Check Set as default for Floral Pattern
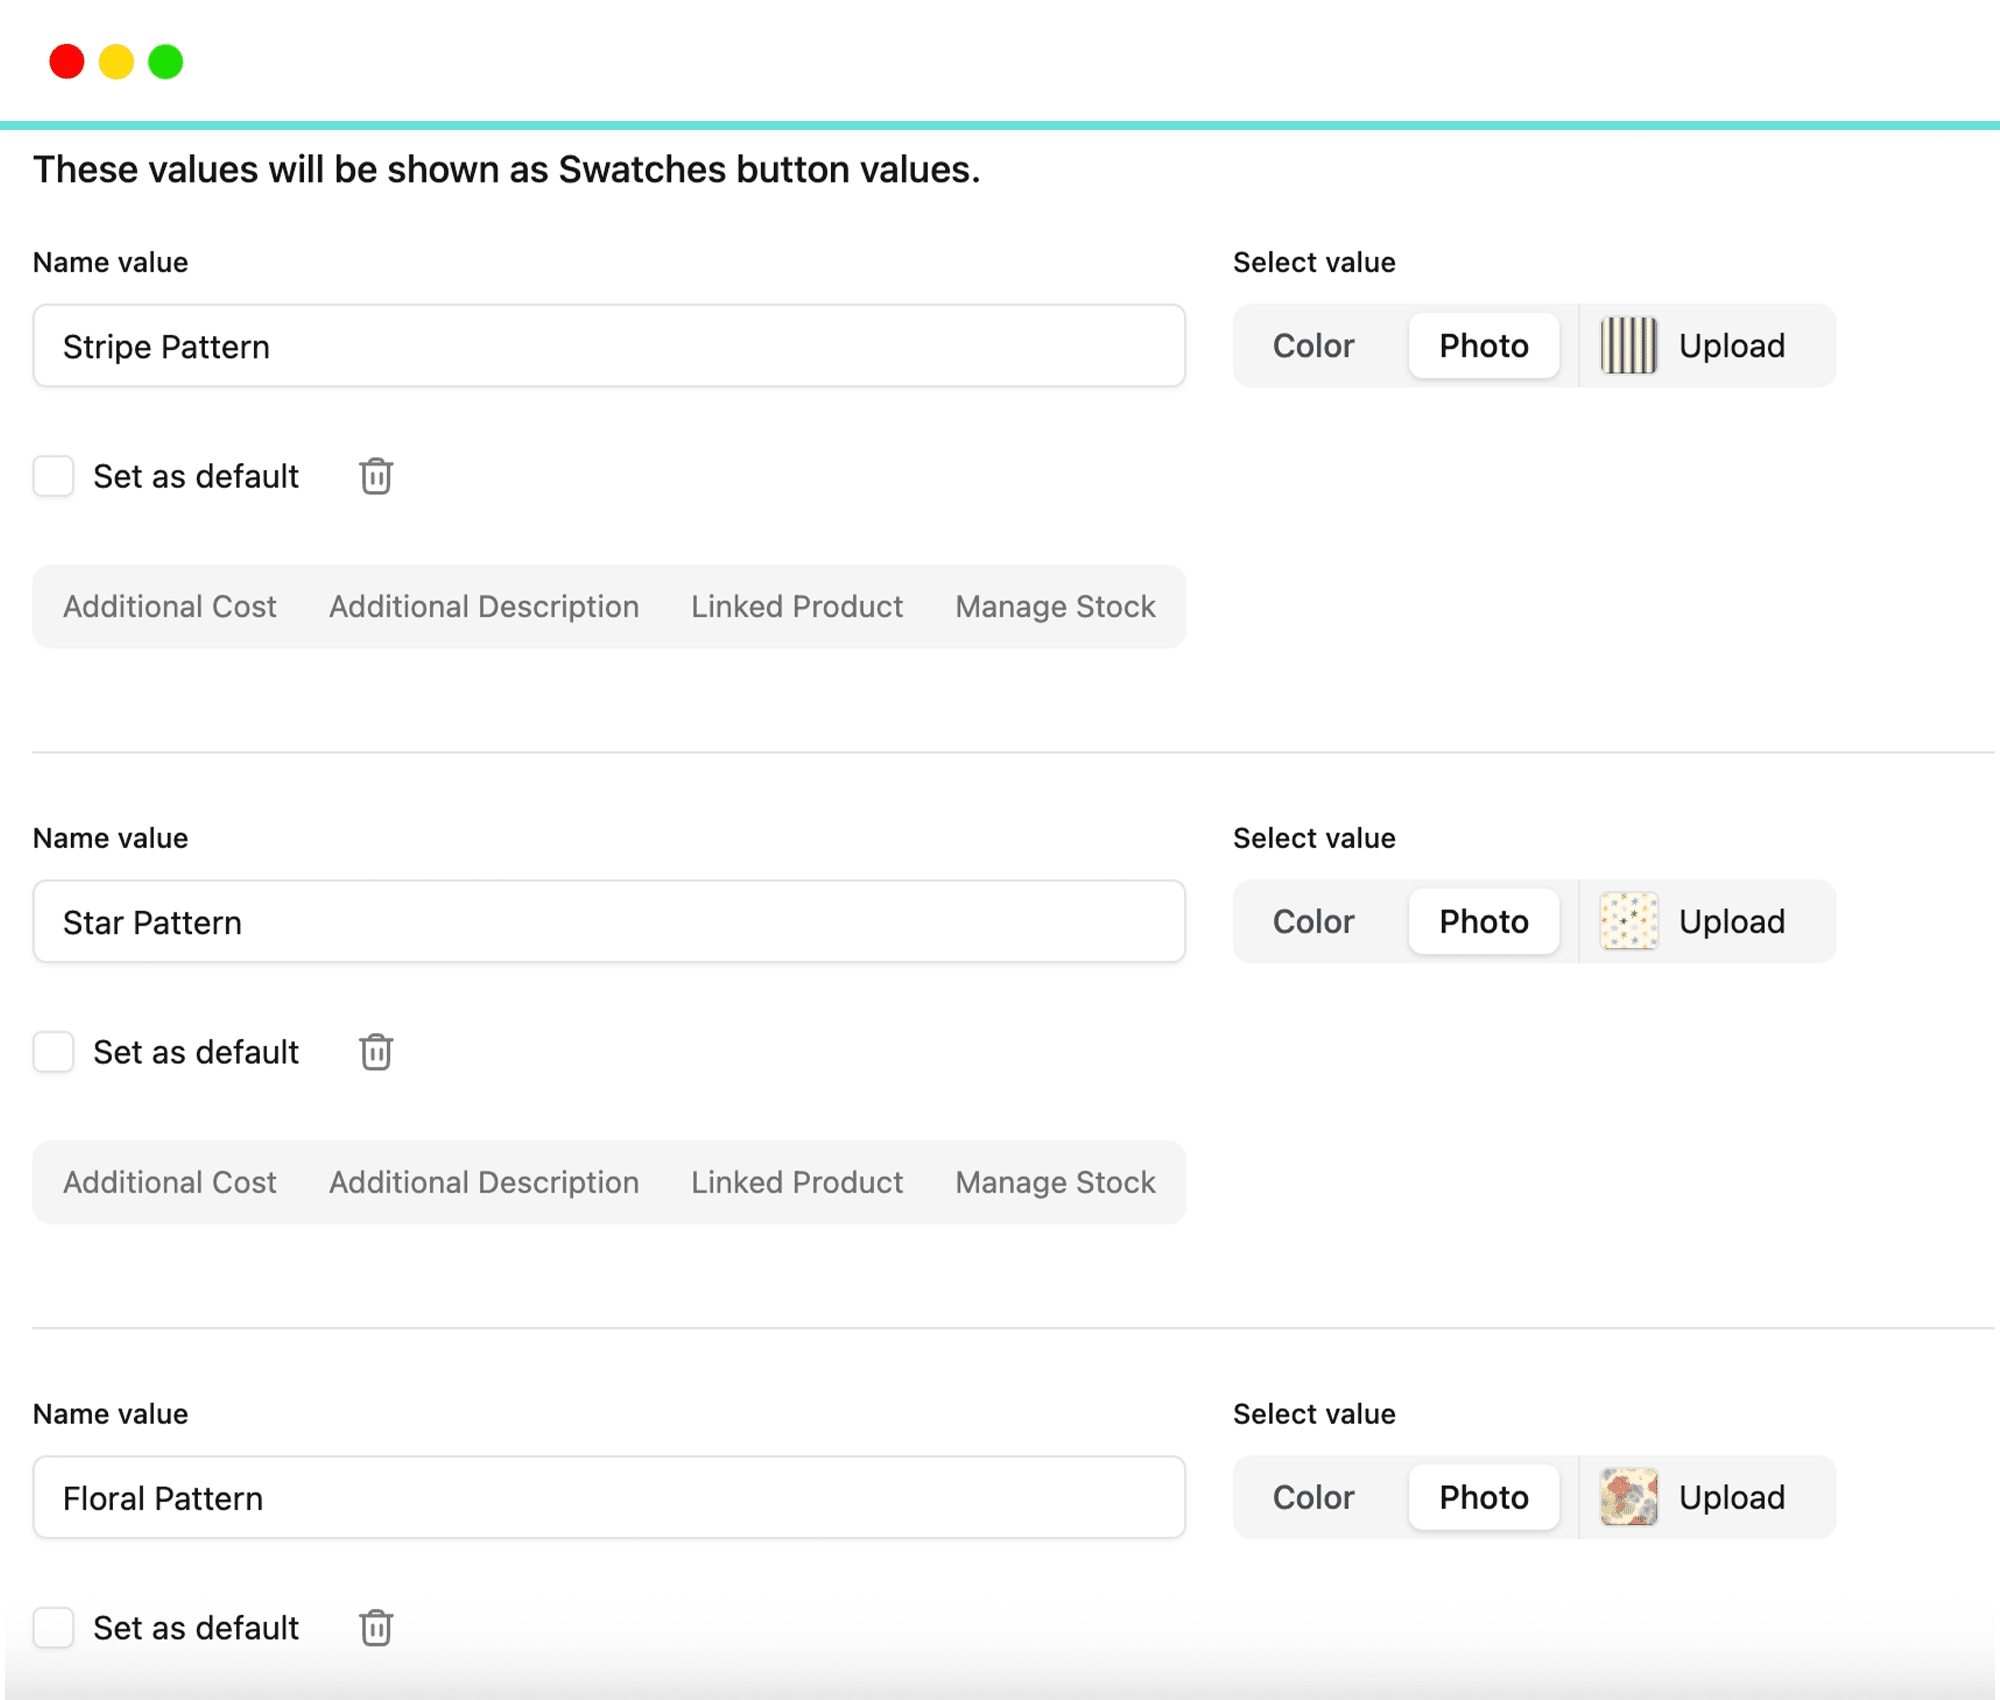This screenshot has height=1700, width=2000. point(54,1628)
